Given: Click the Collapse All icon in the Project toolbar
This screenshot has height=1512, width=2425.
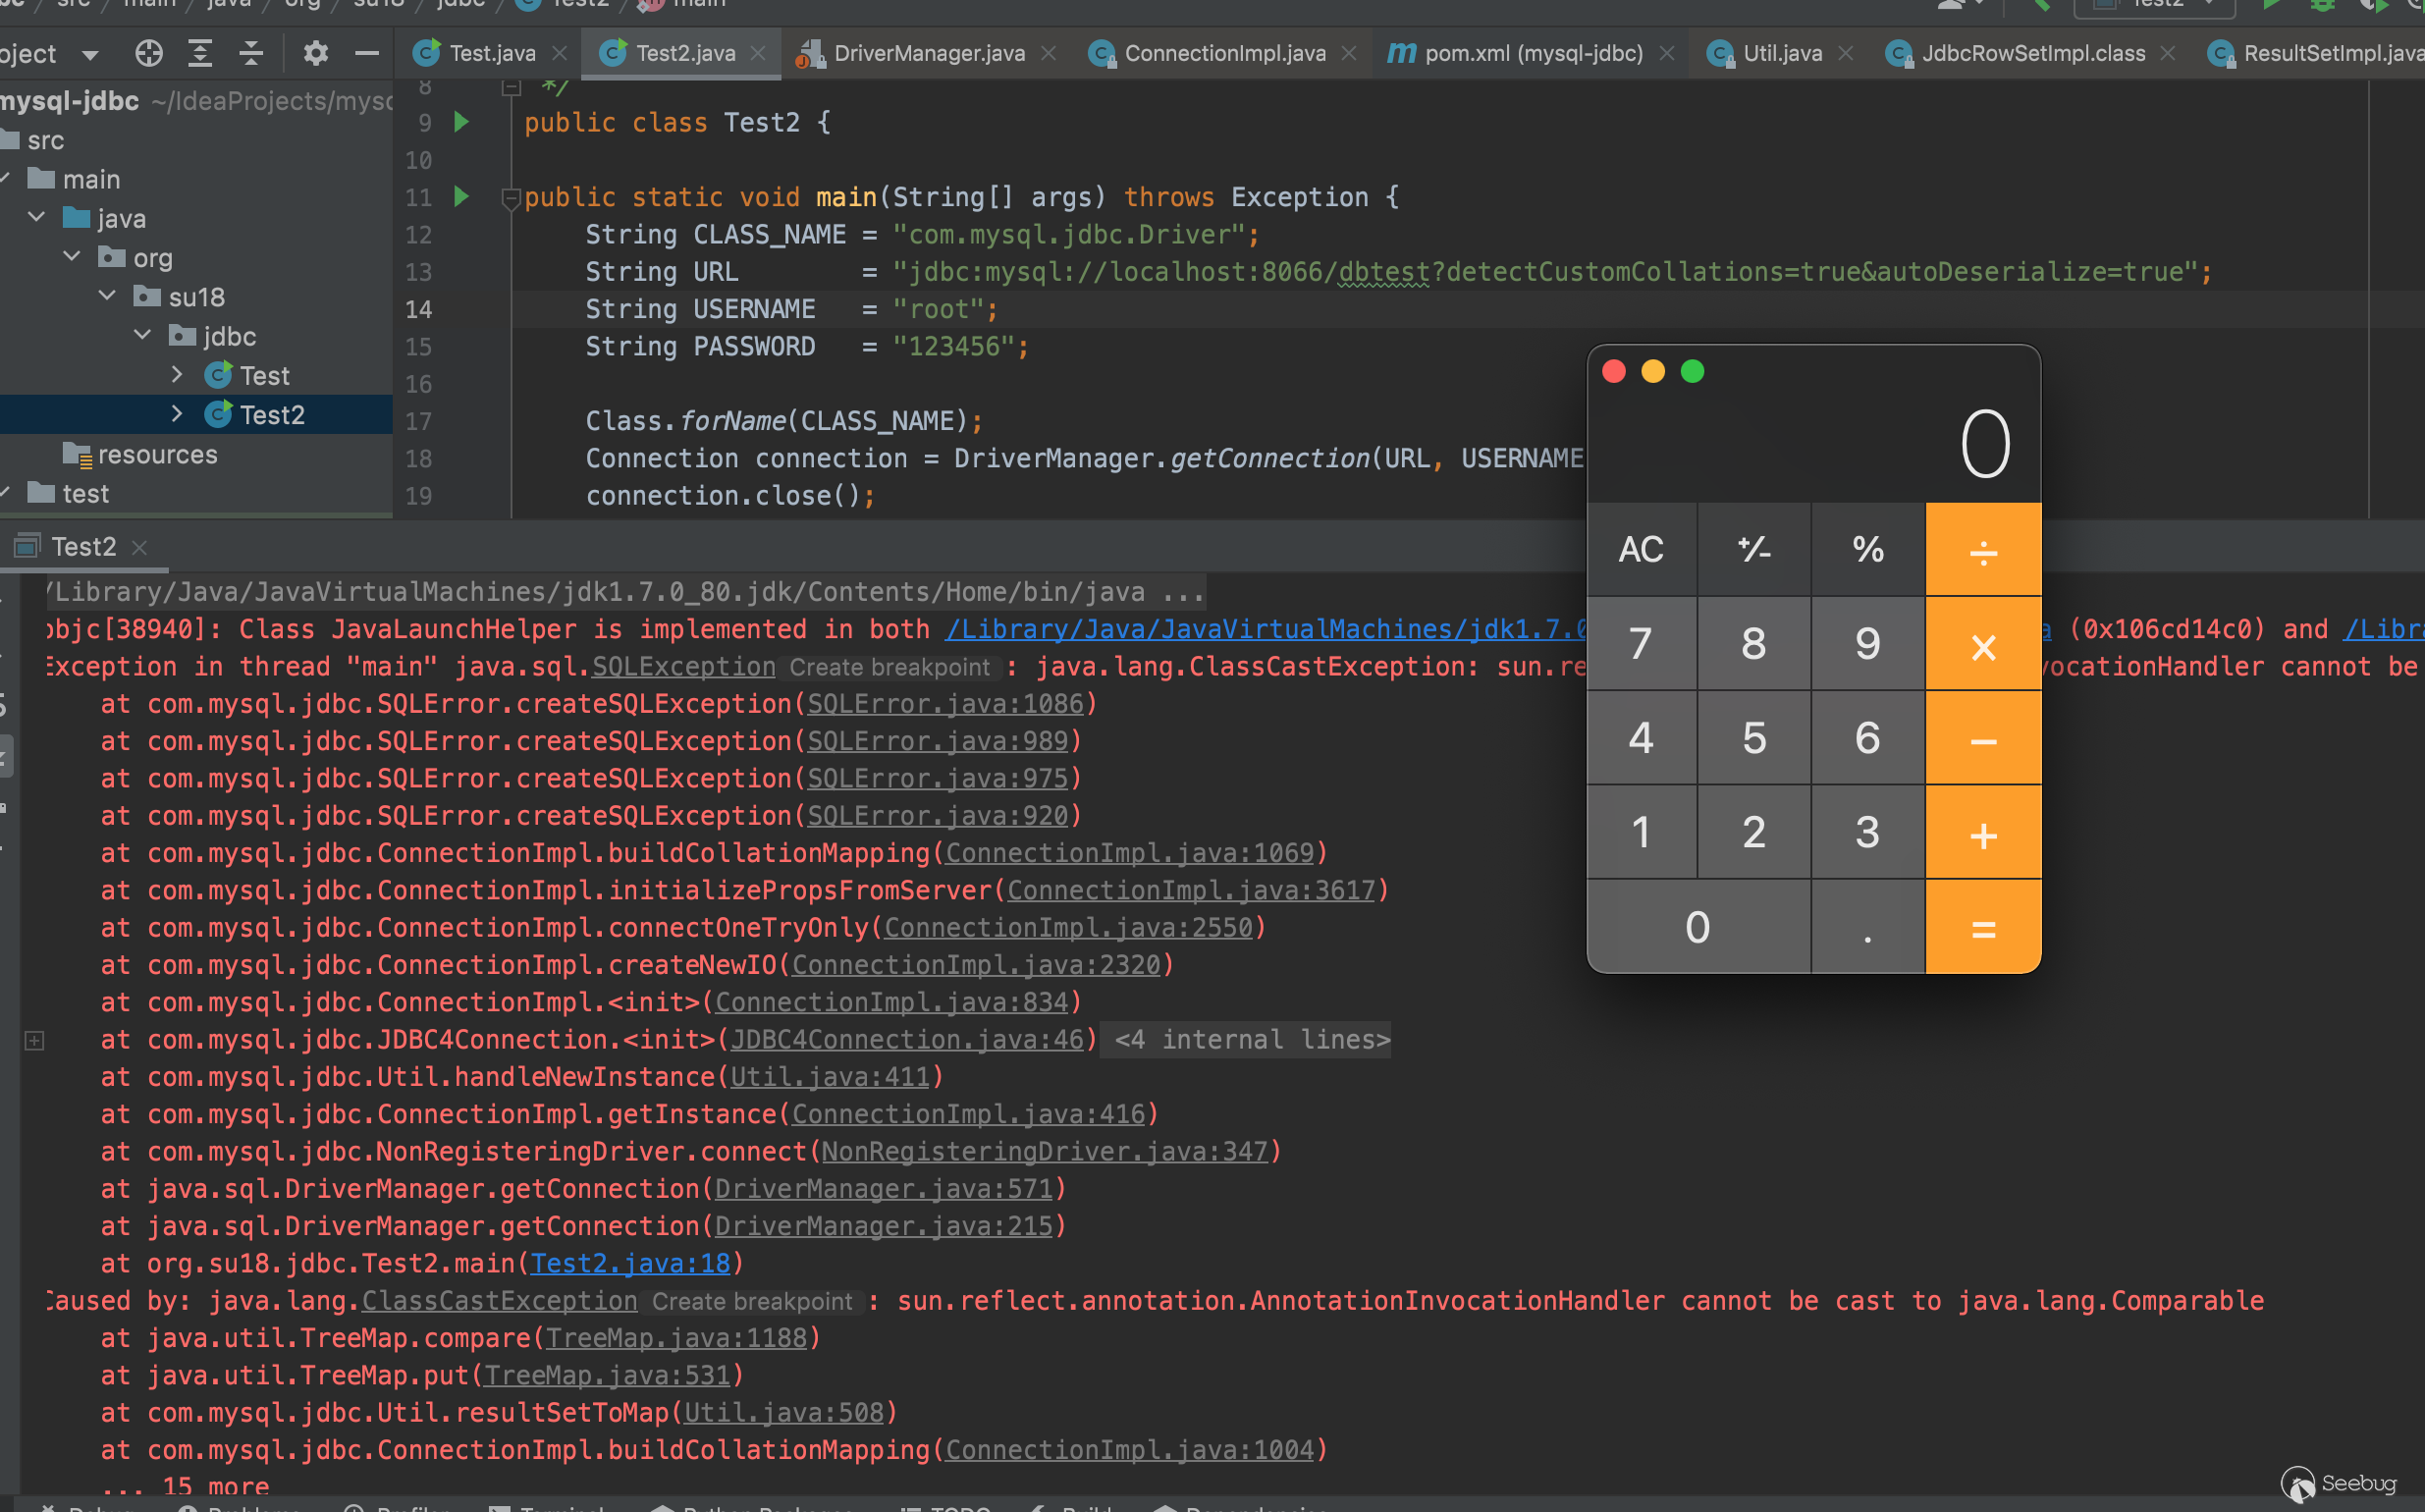Looking at the screenshot, I should tap(251, 53).
